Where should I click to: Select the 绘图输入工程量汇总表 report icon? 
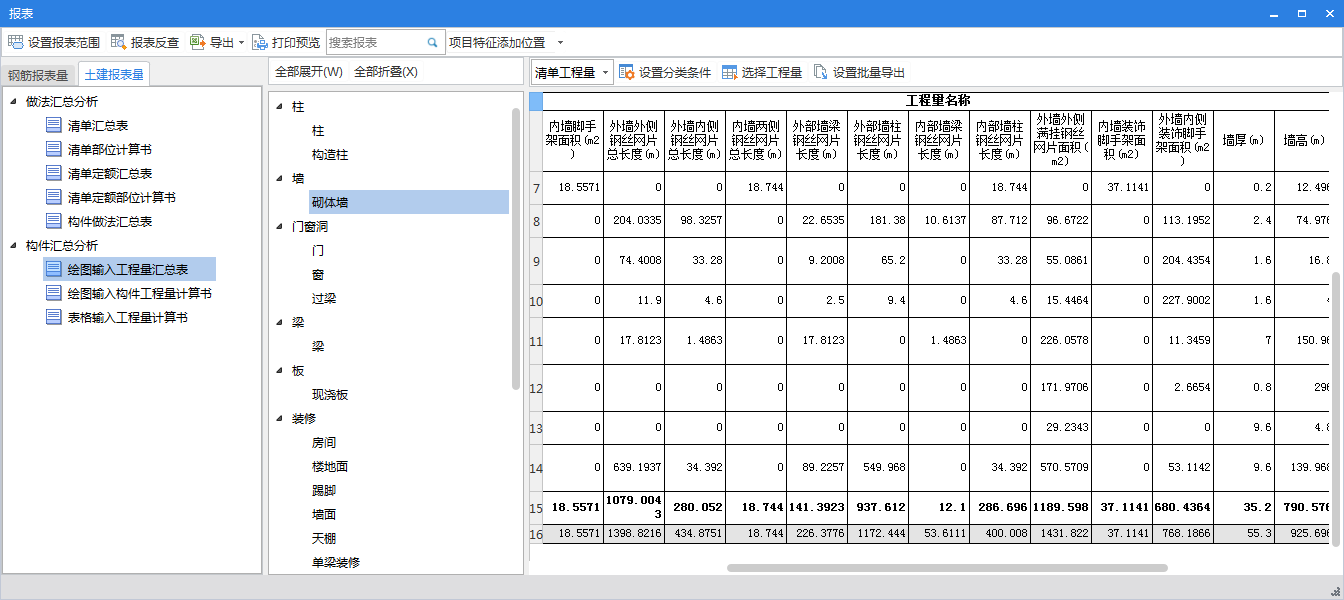pyautogui.click(x=54, y=269)
